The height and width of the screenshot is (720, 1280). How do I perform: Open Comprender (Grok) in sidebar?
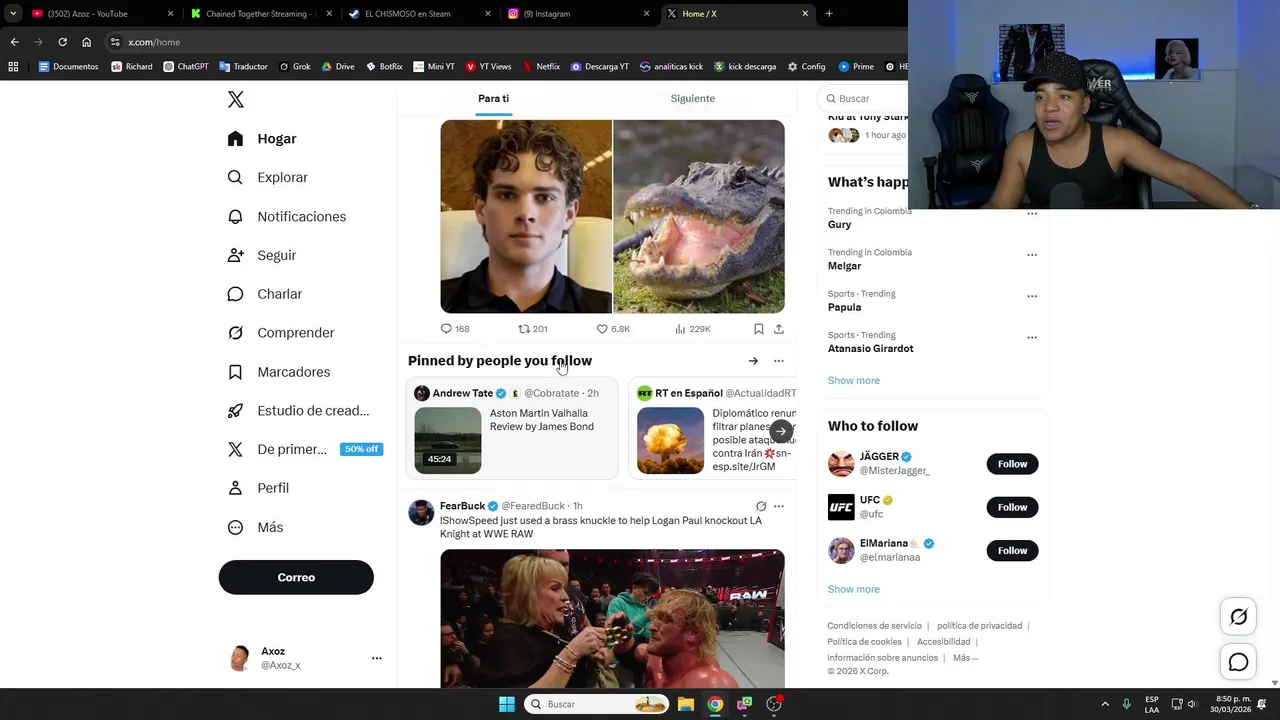(x=281, y=333)
